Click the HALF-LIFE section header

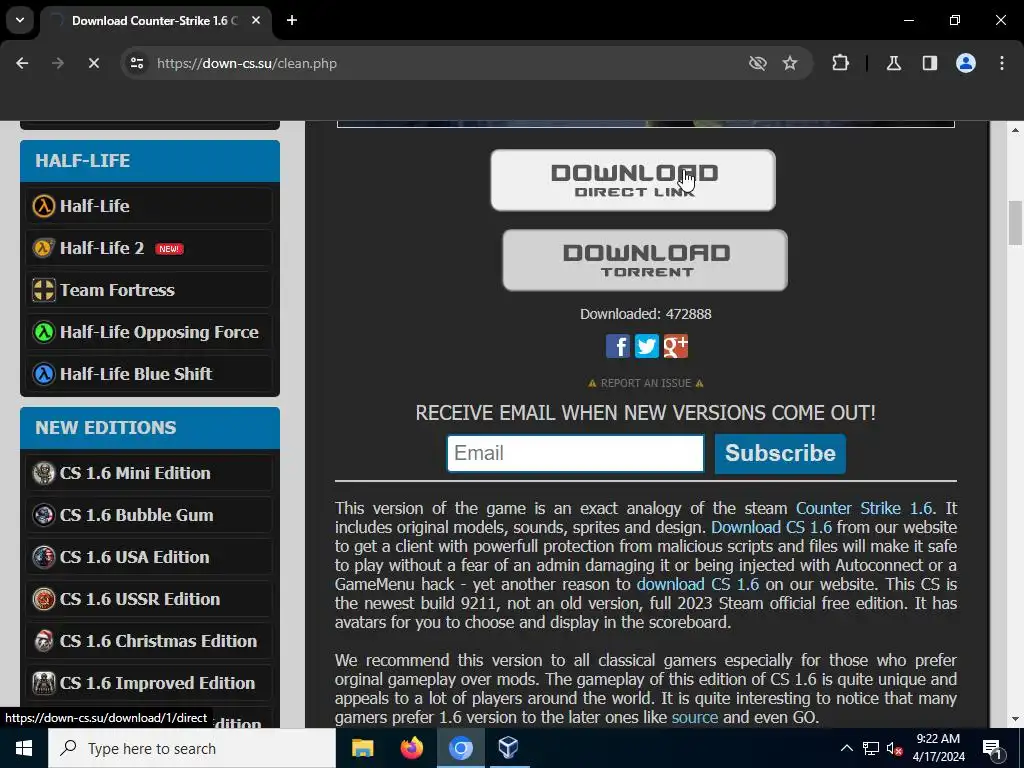[150, 161]
